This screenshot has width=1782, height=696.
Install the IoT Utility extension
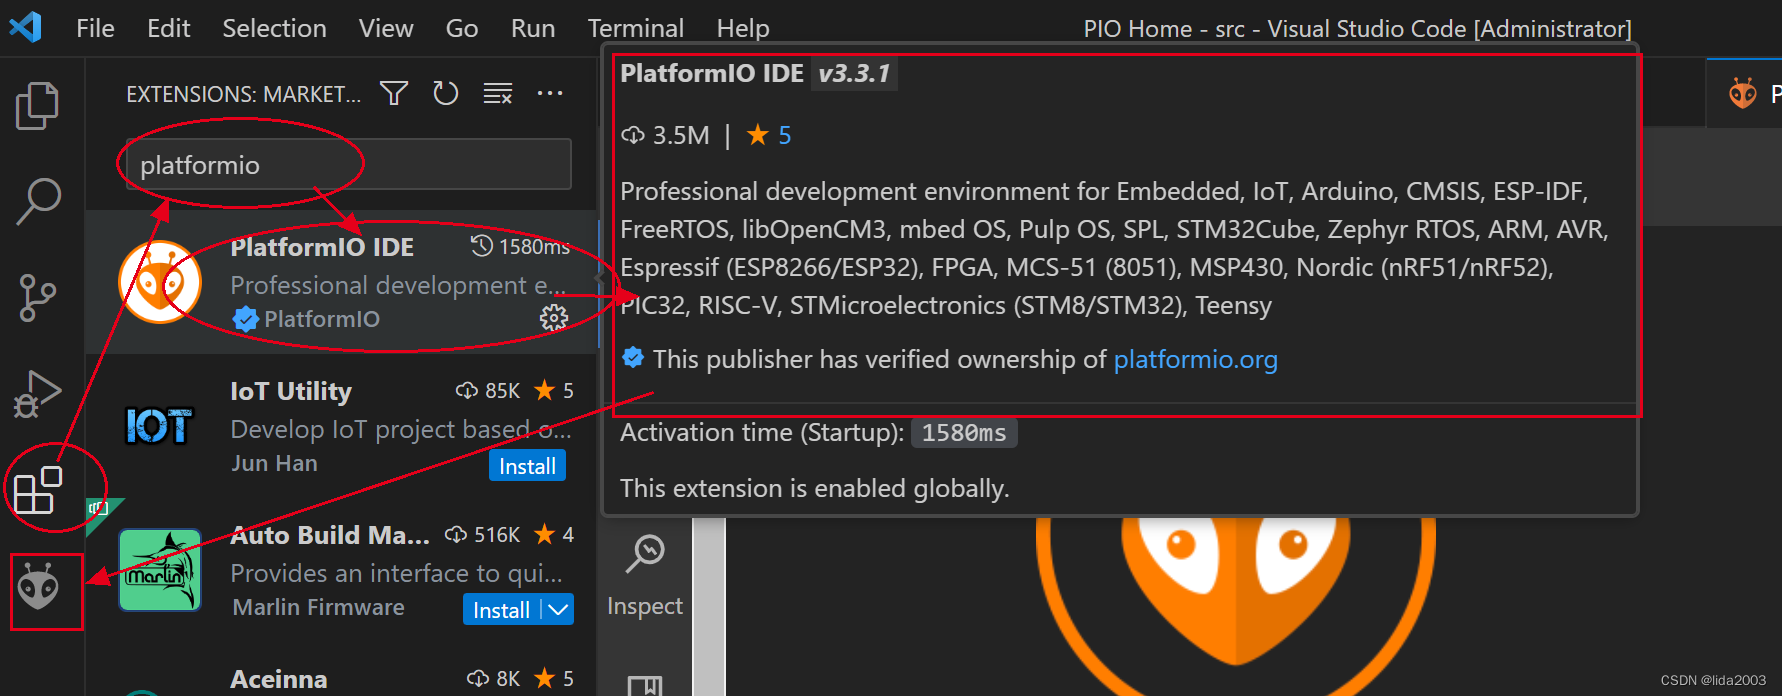(x=527, y=466)
